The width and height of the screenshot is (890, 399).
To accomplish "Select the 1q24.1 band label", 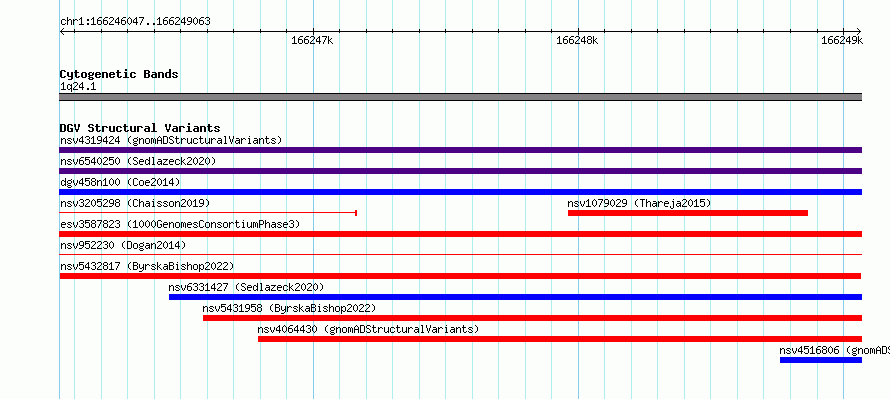I will pos(78,86).
